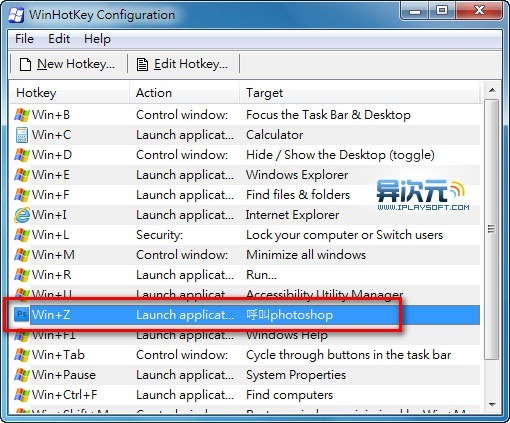Click 'Control window:' action in Win+M row

pyautogui.click(x=182, y=255)
